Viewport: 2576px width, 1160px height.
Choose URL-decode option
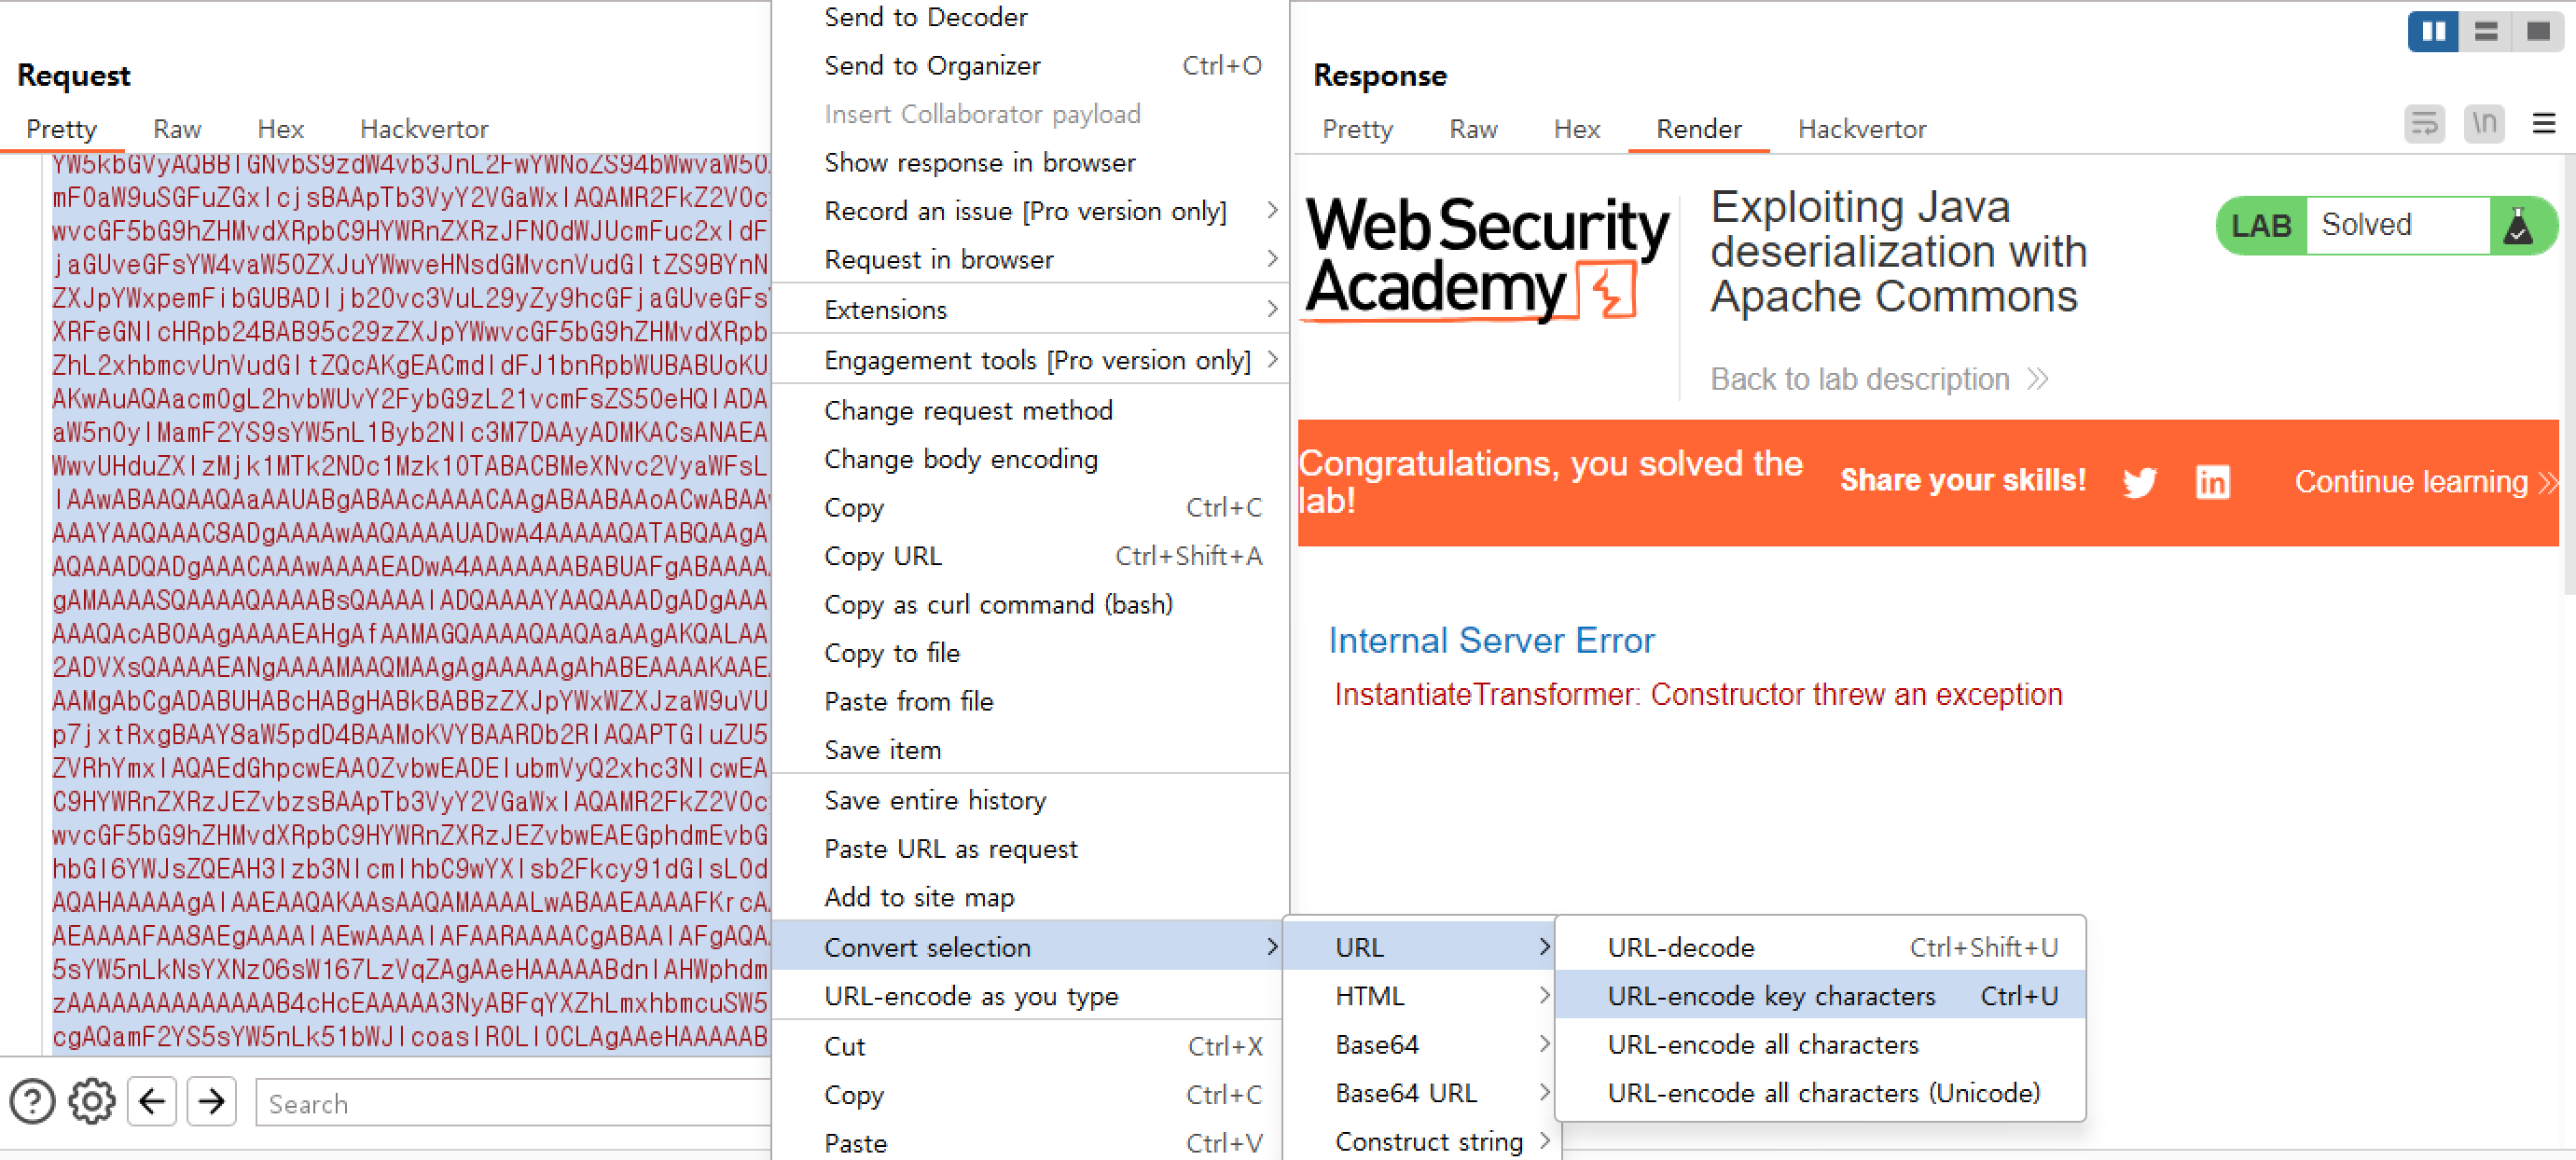[x=1821, y=947]
